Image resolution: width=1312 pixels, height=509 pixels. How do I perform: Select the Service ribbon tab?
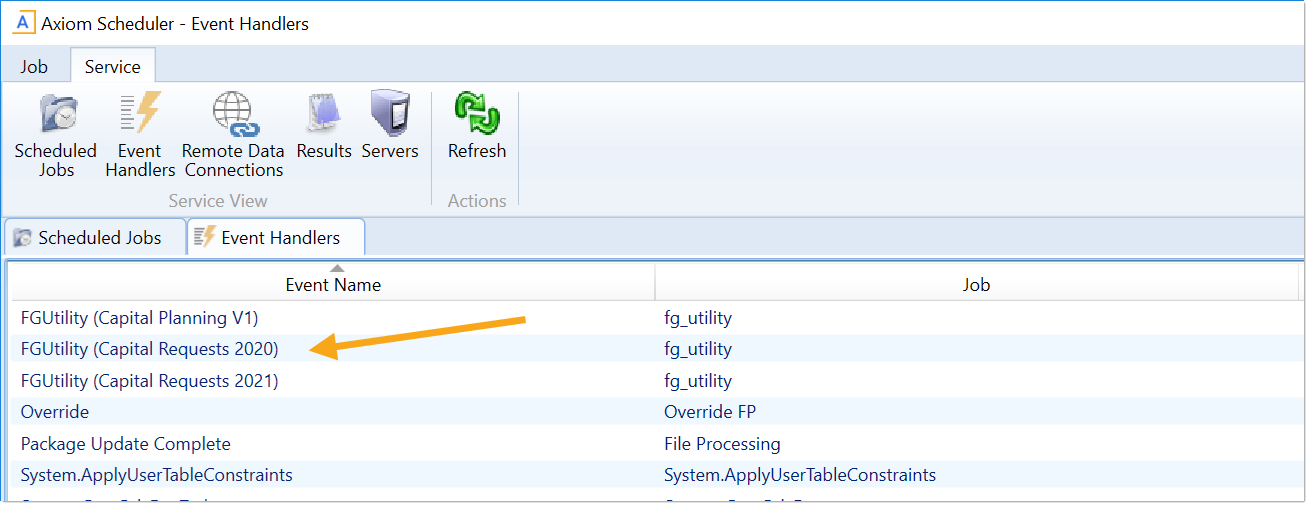(x=112, y=67)
